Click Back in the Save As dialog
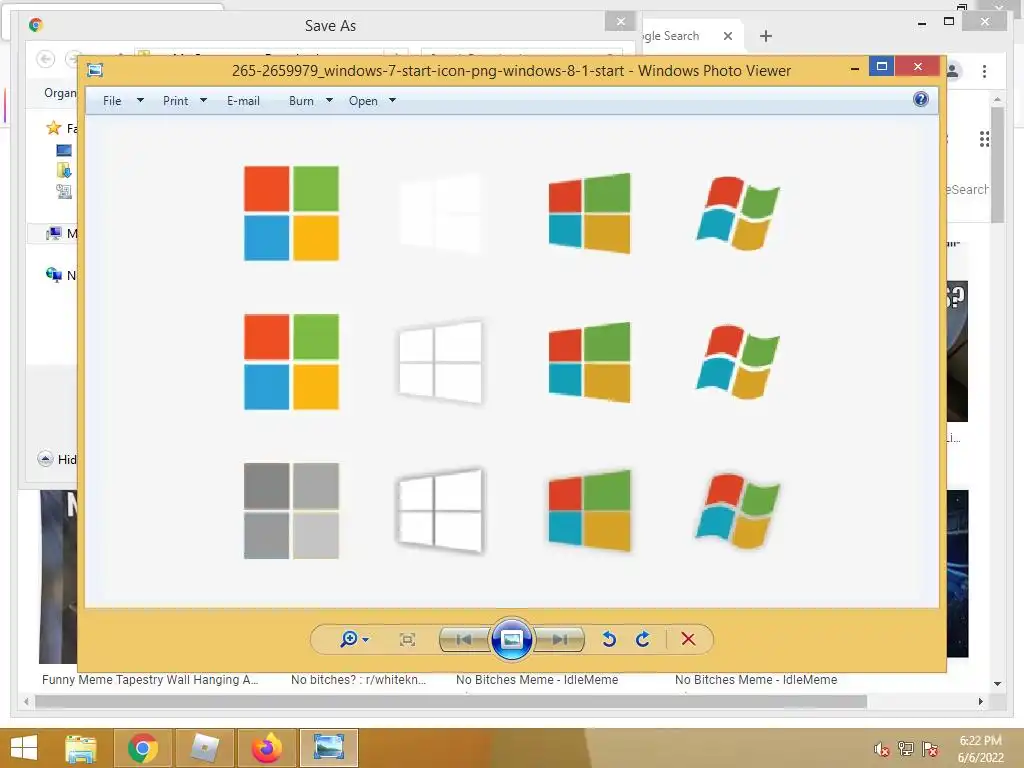The width and height of the screenshot is (1024, 768). pos(46,59)
